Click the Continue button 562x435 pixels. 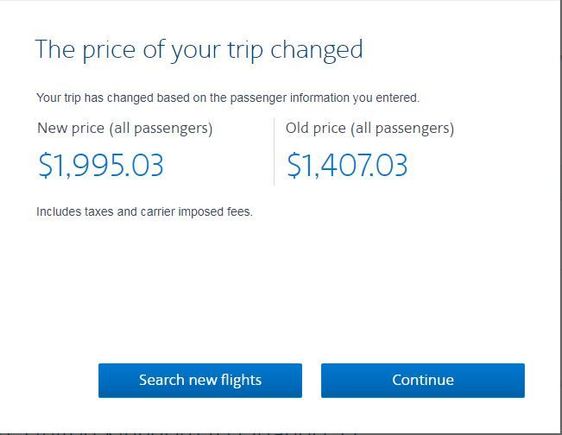[x=423, y=380]
